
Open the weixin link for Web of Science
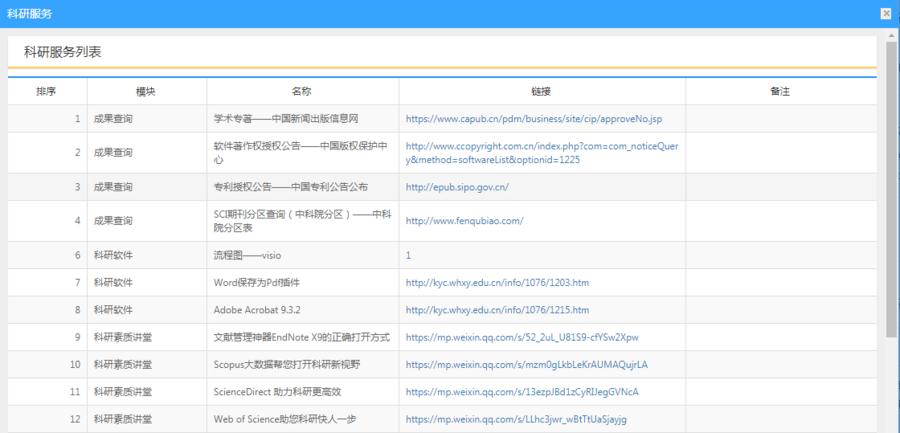click(516, 418)
